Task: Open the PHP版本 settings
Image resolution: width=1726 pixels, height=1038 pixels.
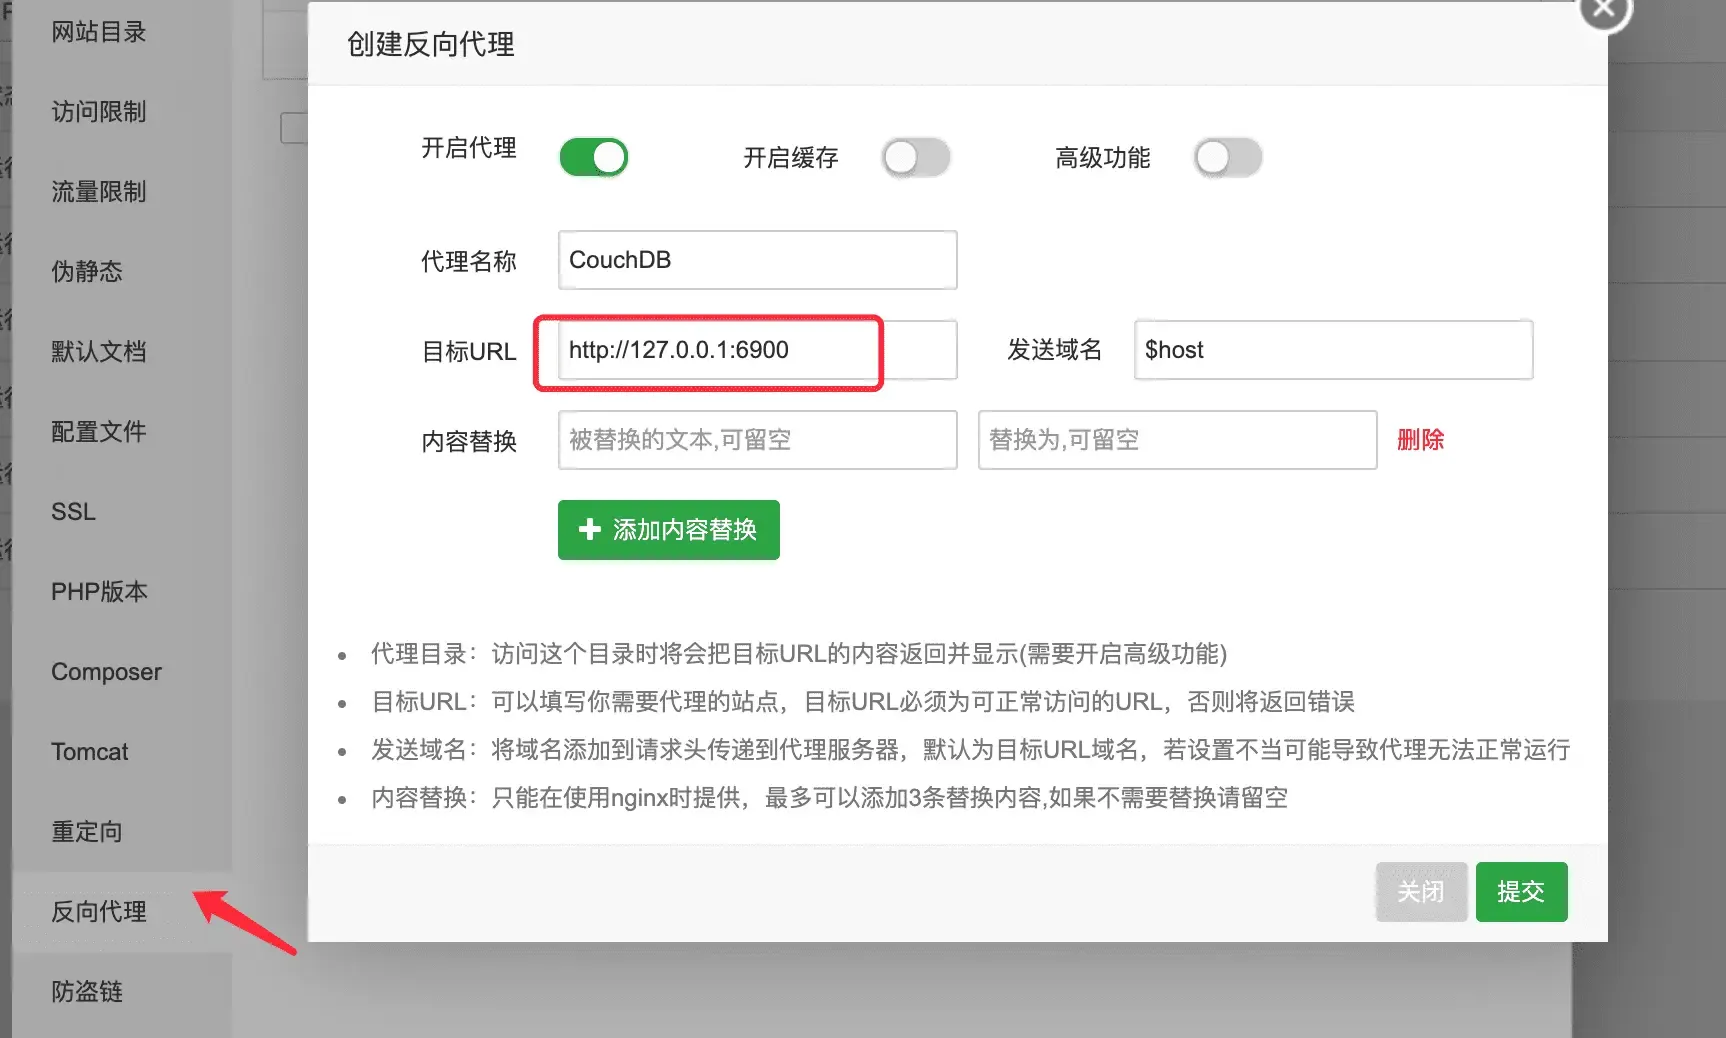Action: (100, 591)
